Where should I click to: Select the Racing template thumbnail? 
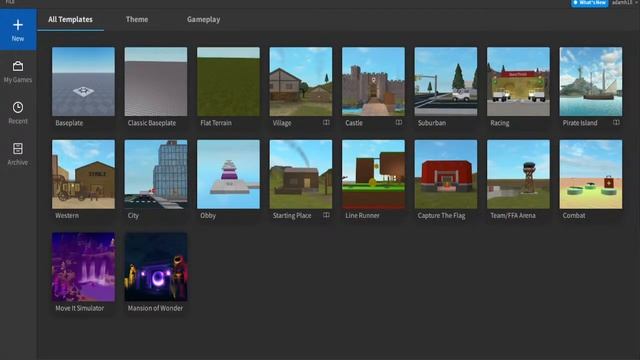click(x=518, y=82)
